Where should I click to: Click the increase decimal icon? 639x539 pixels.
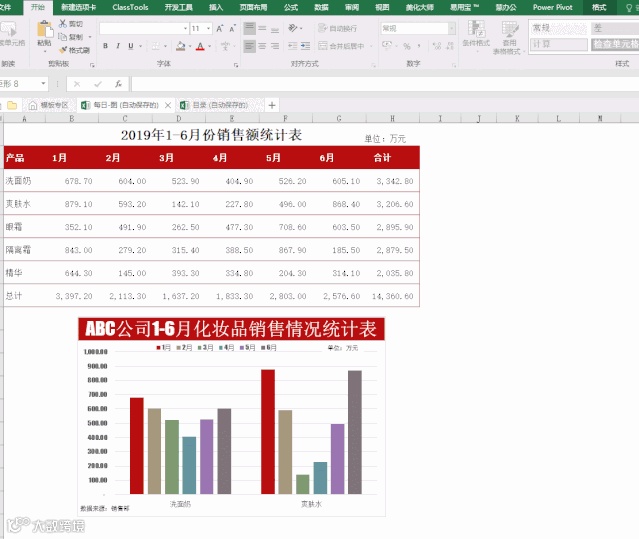coord(437,46)
